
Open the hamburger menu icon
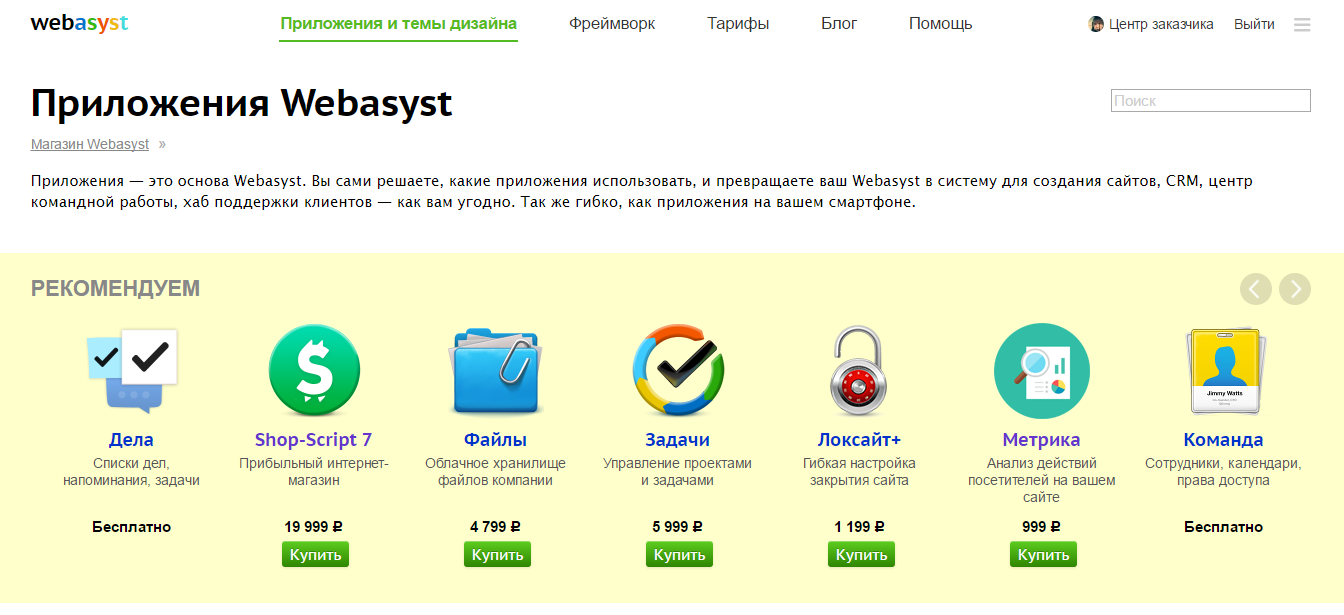coord(1302,25)
